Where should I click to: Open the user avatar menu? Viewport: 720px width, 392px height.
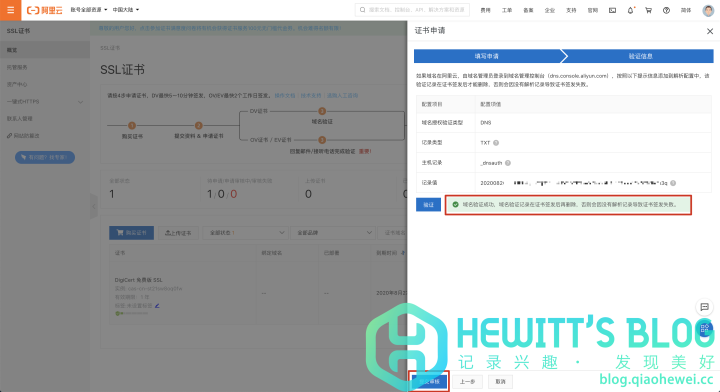pos(709,10)
